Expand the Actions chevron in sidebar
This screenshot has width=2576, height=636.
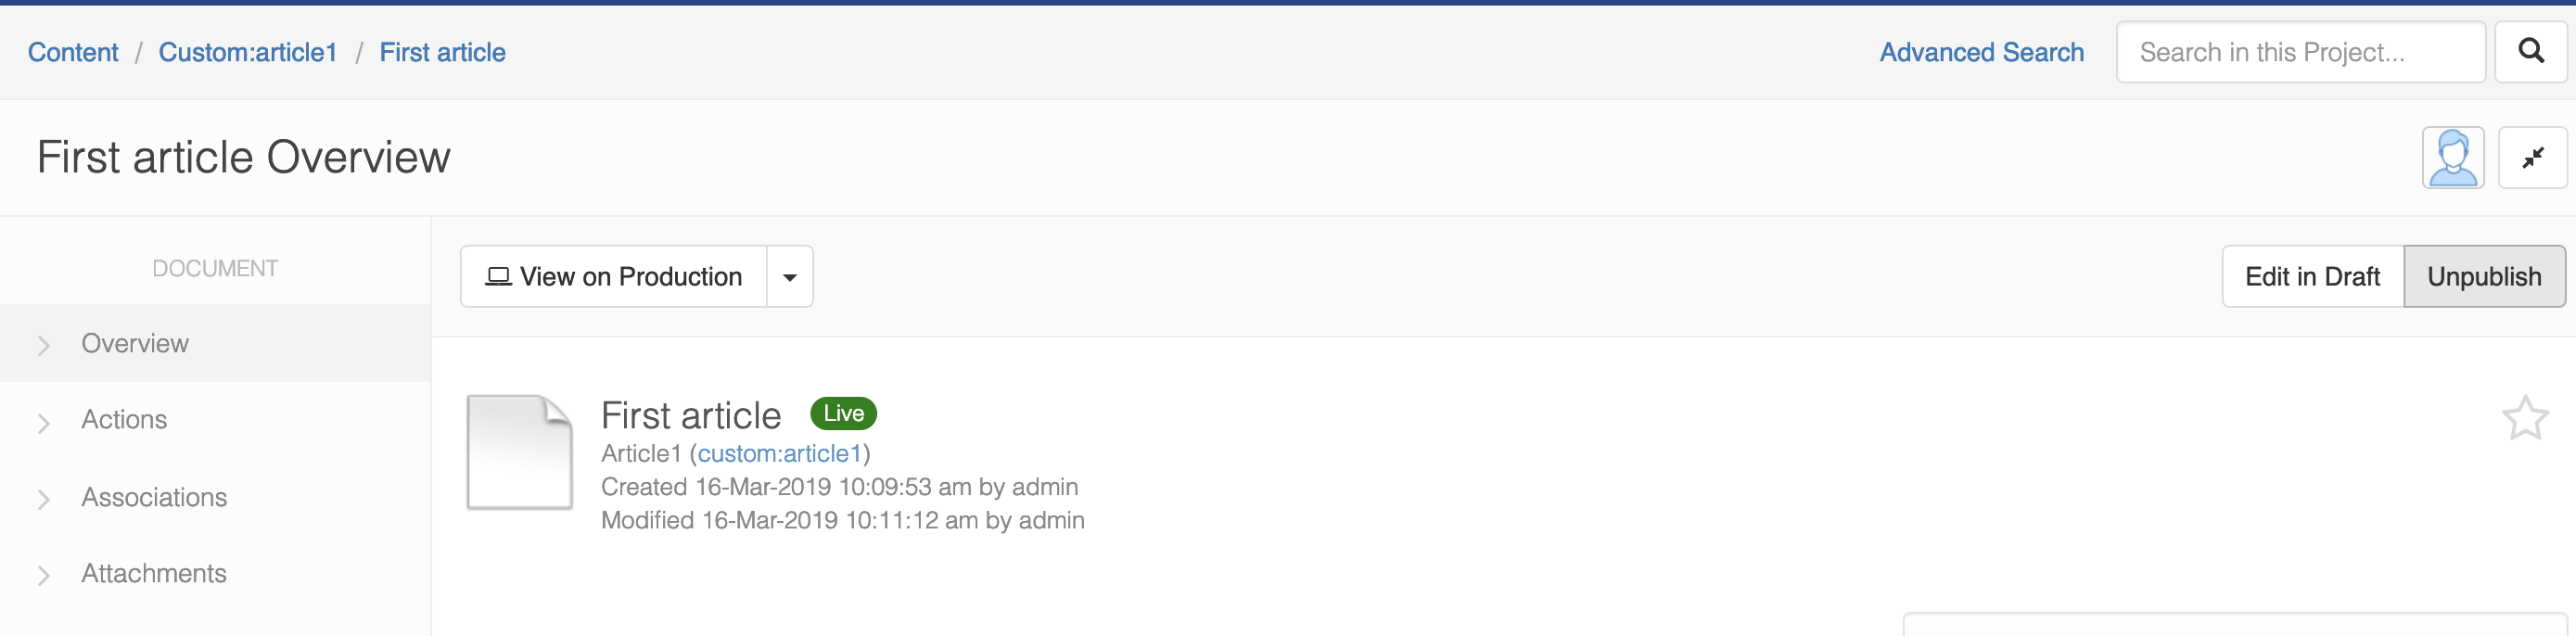[x=44, y=423]
